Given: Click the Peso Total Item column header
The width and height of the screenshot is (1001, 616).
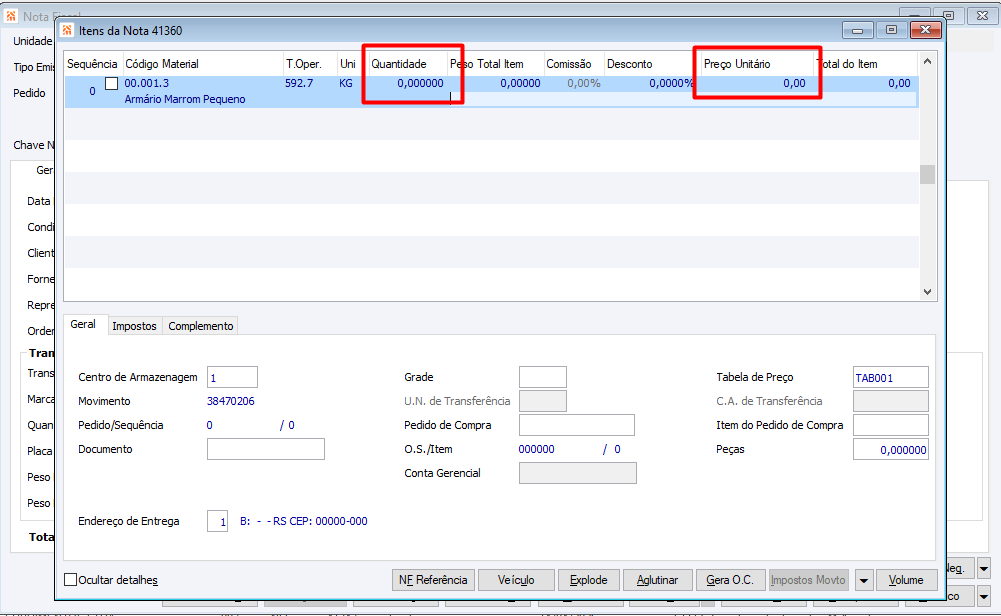Looking at the screenshot, I should pos(486,64).
